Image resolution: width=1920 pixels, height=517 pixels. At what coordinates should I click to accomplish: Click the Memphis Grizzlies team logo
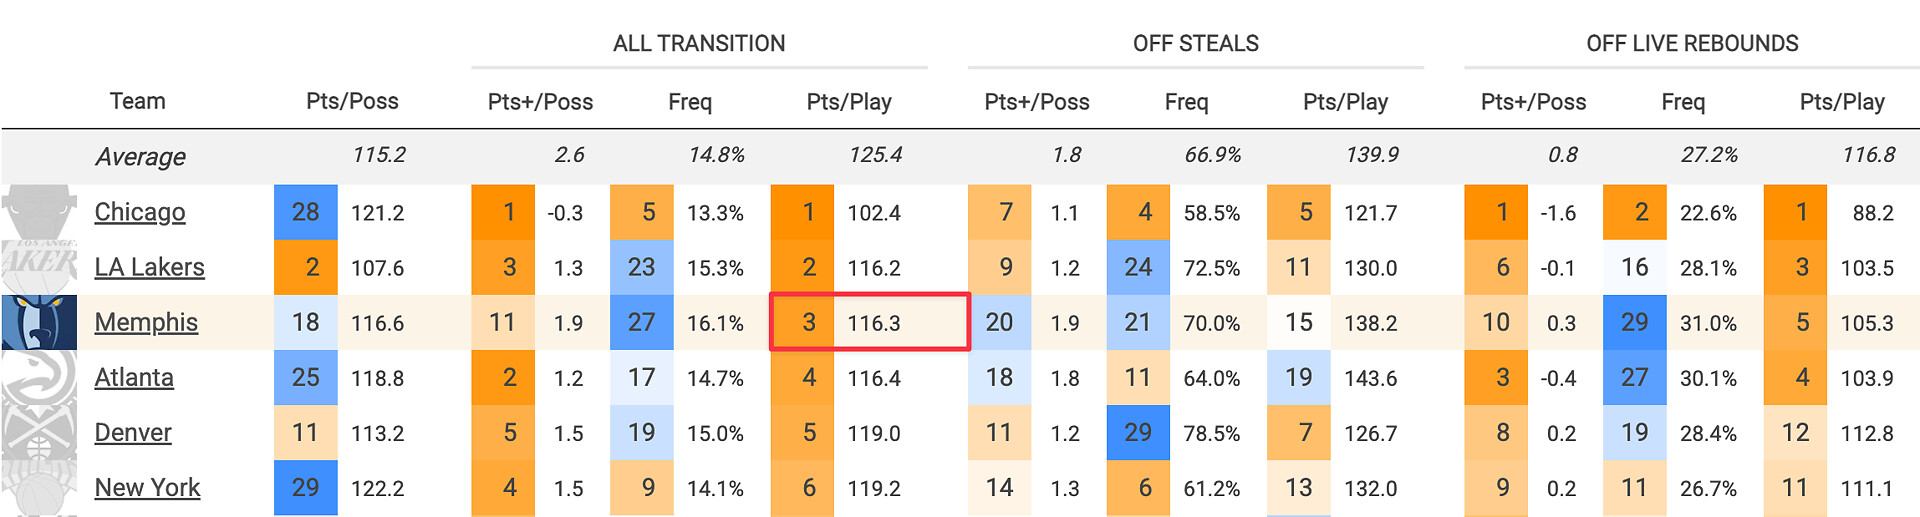39,322
